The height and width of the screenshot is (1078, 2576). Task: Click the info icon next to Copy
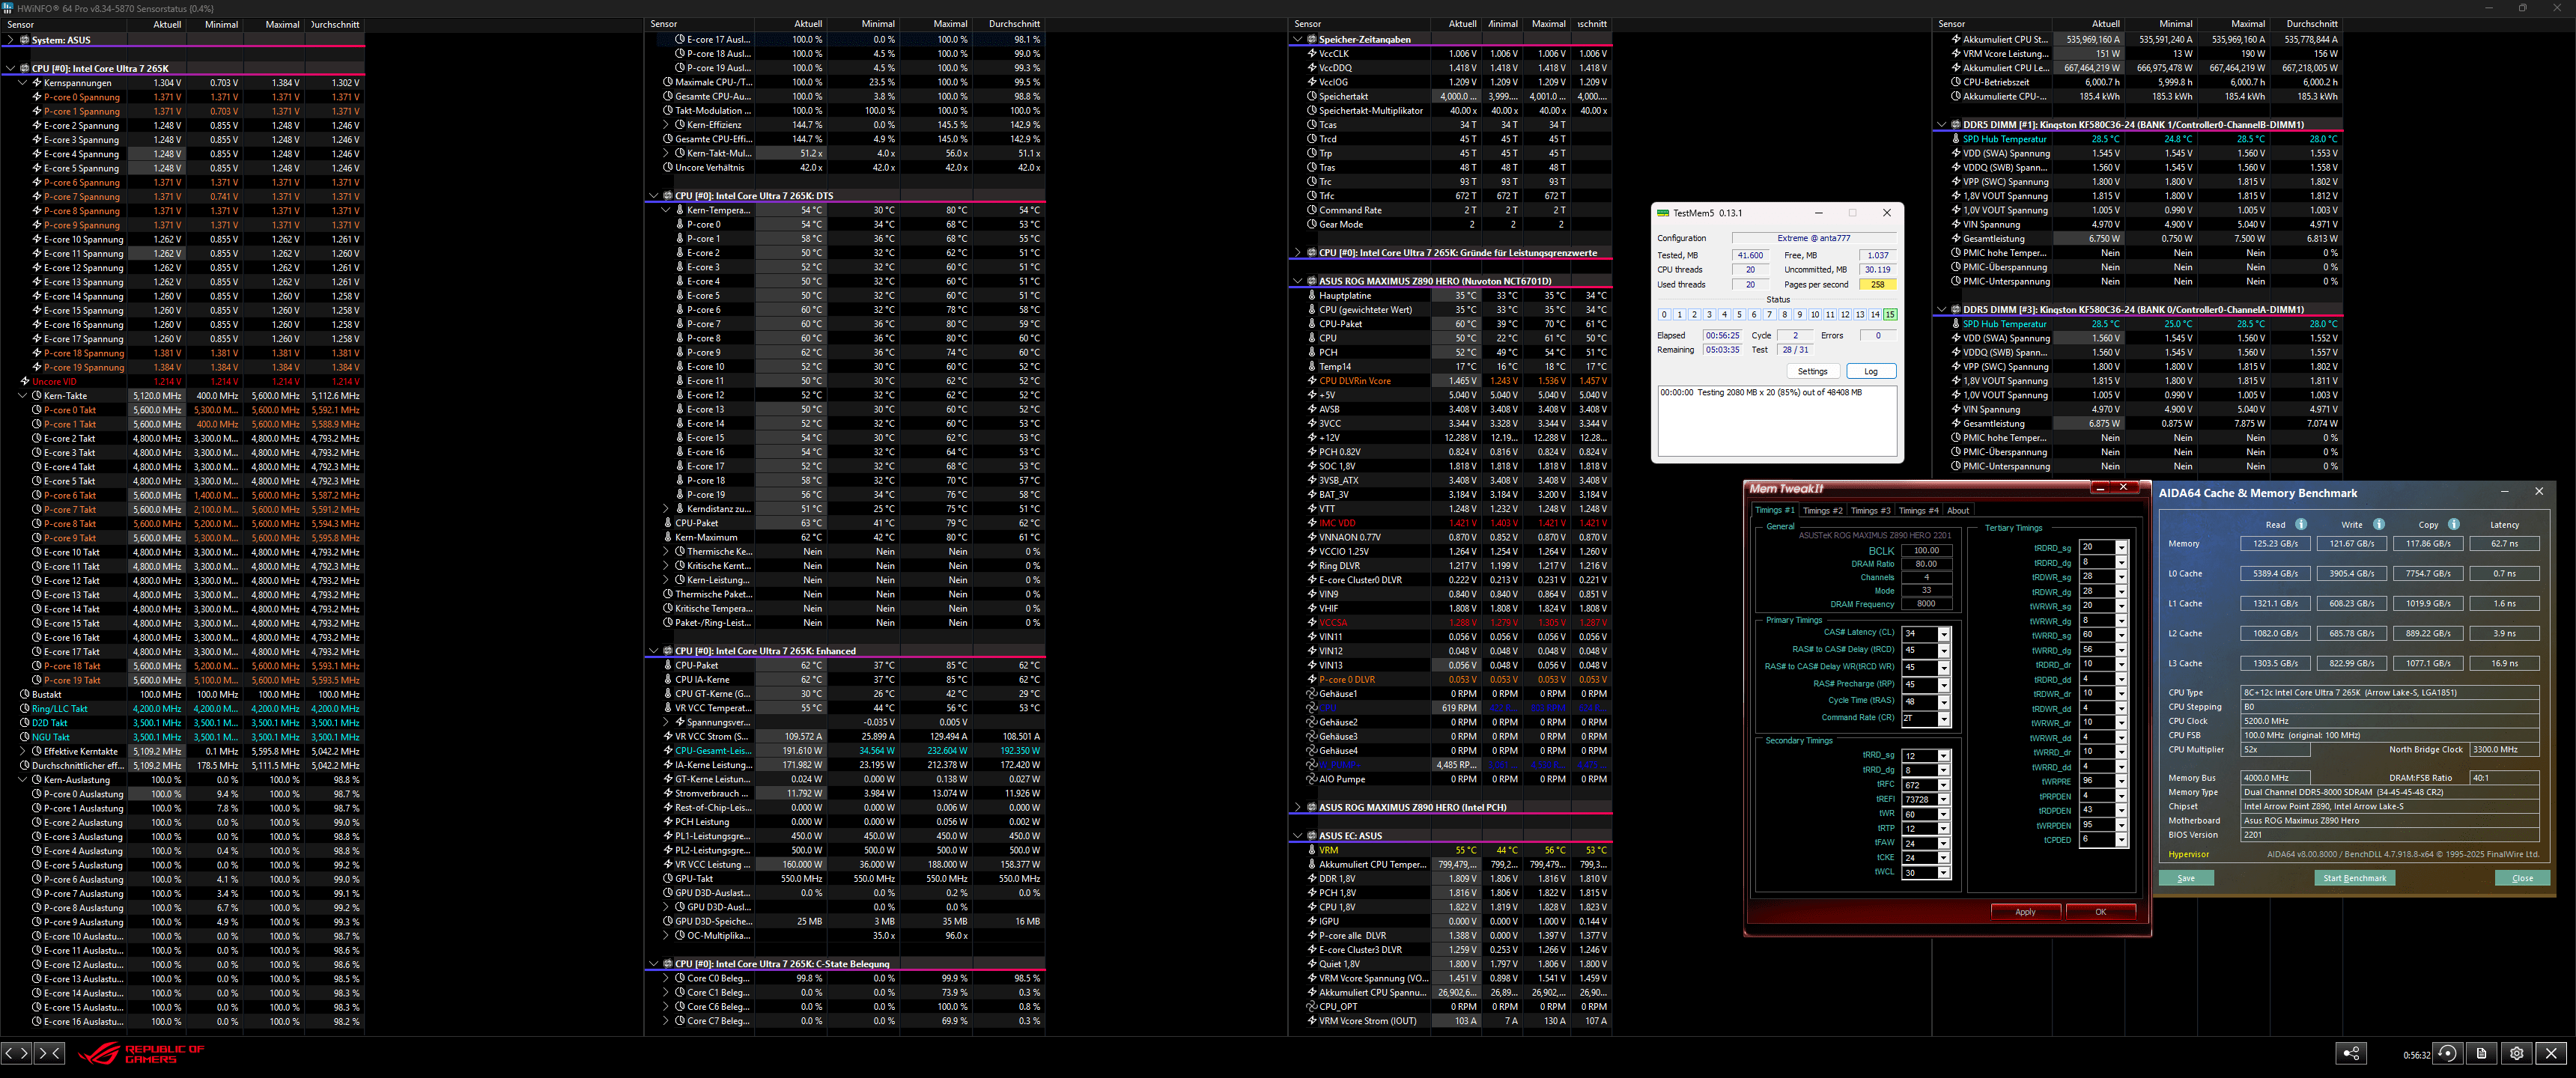pyautogui.click(x=2453, y=524)
